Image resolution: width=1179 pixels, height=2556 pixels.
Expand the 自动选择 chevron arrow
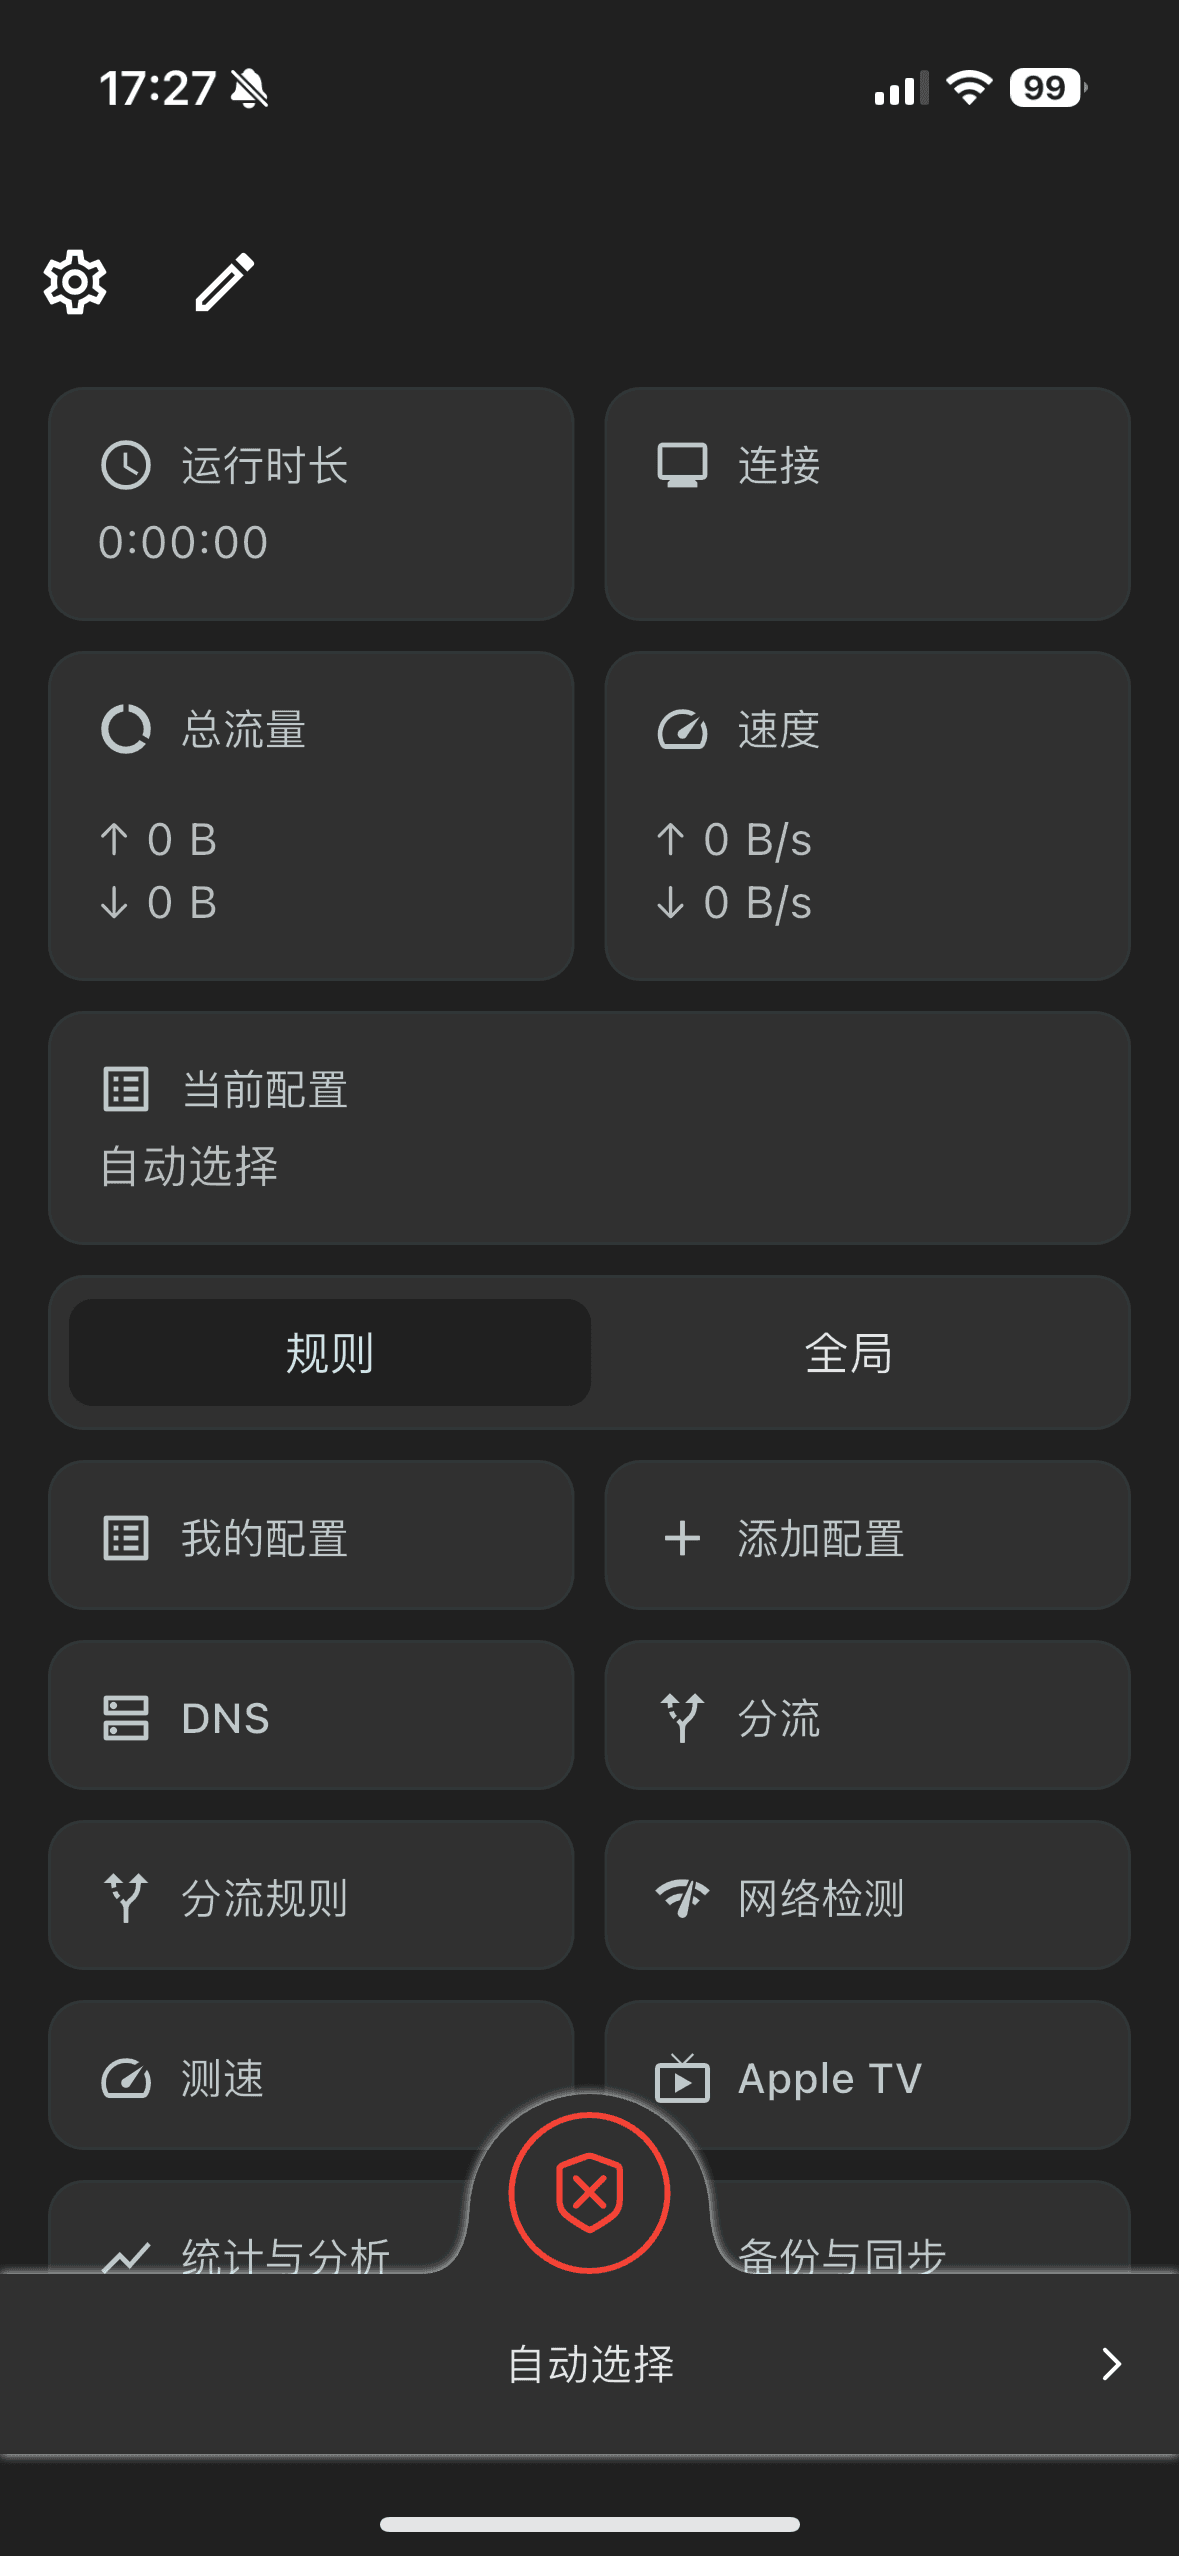click(x=1110, y=2364)
